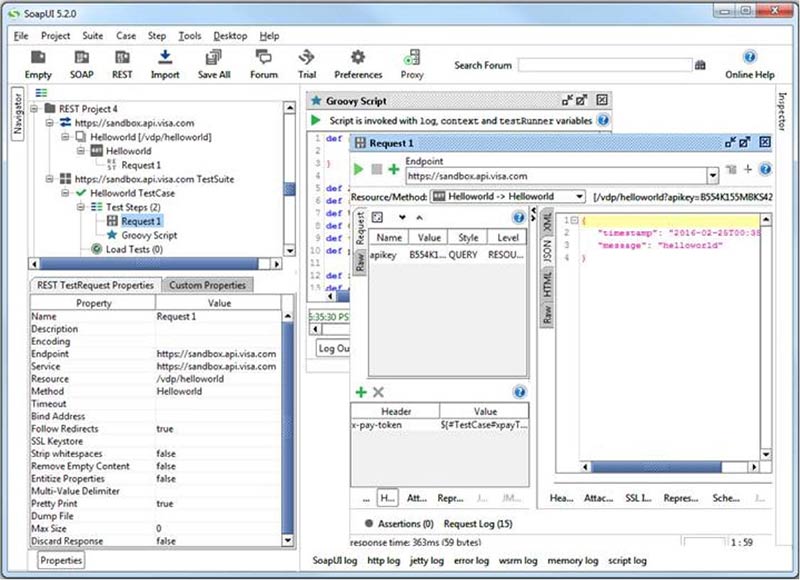Screen dimensions: 800x580
Task: Open the Endpoint dropdown arrow
Action: click(712, 176)
